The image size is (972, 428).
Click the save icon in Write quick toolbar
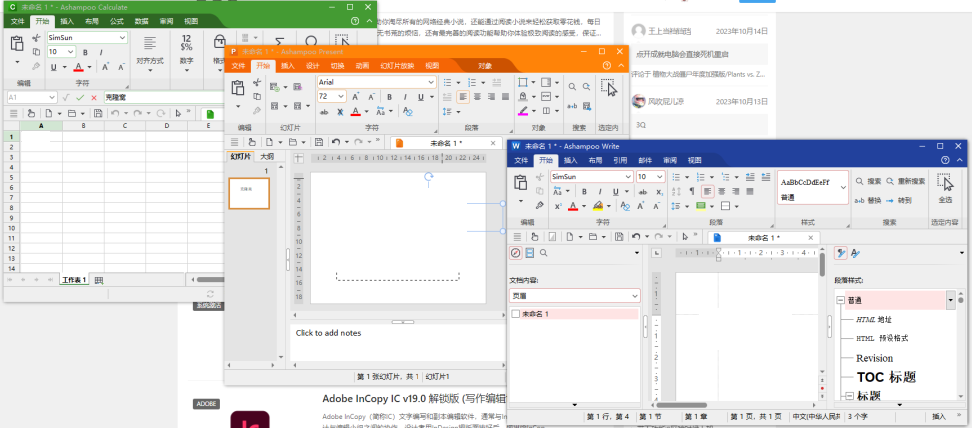point(618,236)
